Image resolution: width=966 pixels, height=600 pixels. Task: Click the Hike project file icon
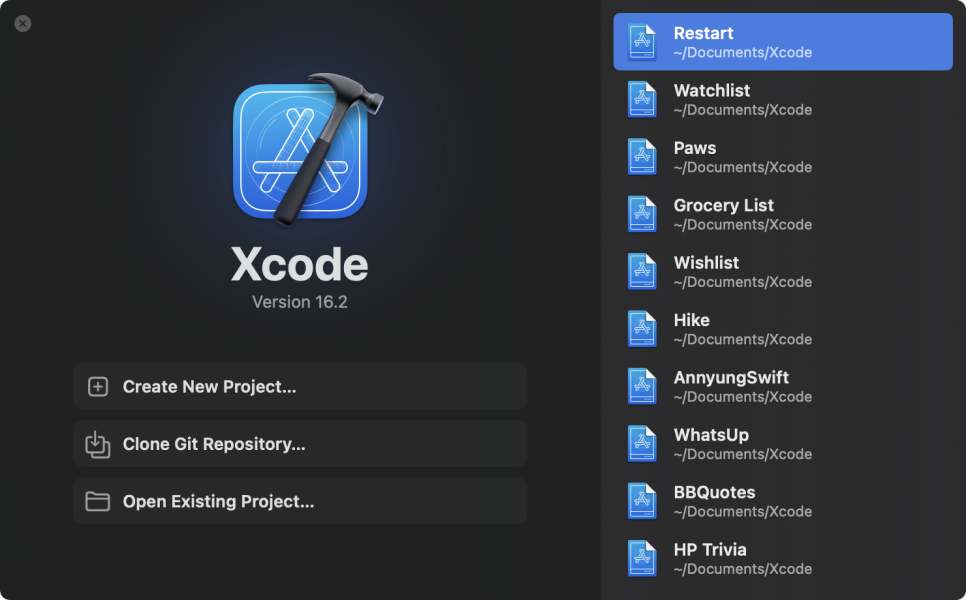pyautogui.click(x=642, y=328)
